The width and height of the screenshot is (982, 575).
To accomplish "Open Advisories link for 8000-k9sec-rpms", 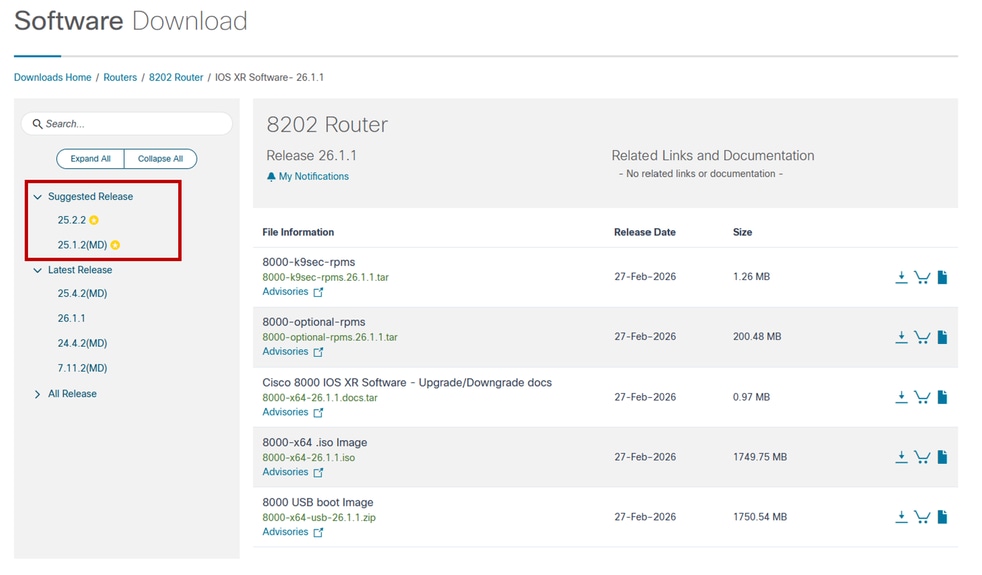I will pos(285,292).
